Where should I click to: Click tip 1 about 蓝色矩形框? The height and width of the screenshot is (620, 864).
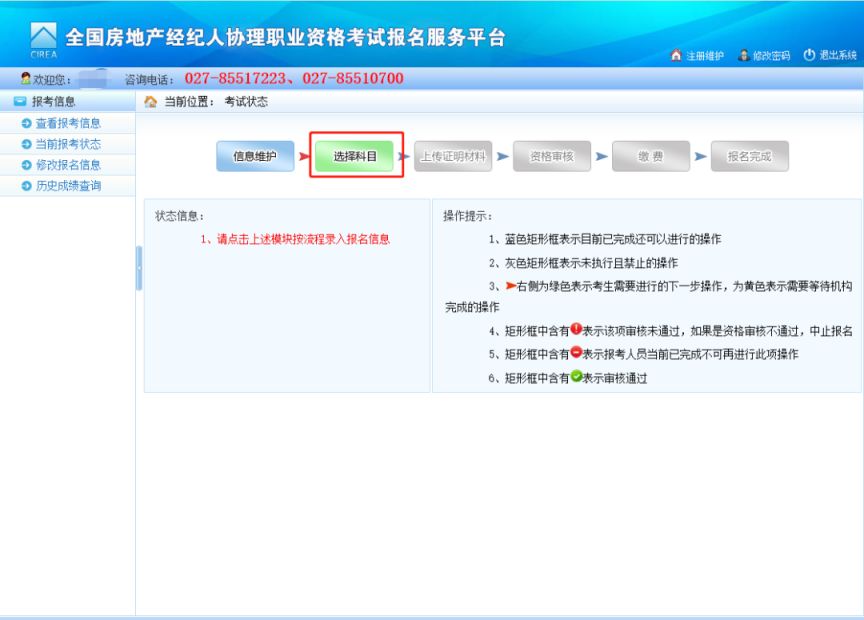(x=605, y=239)
